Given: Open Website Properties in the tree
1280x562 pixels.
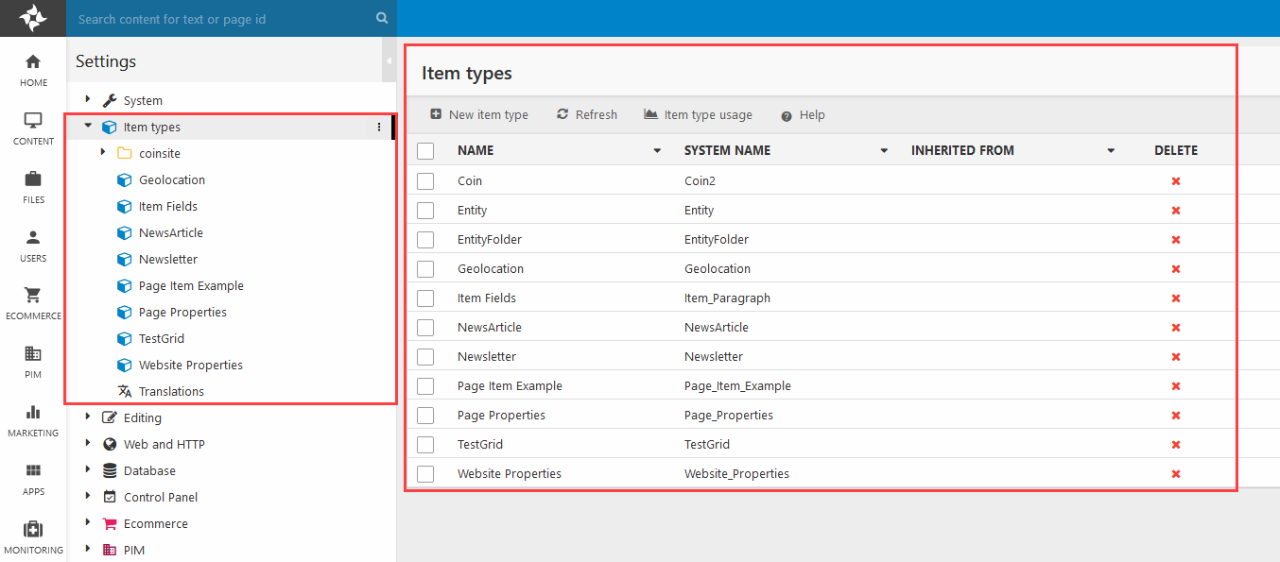Looking at the screenshot, I should point(190,365).
